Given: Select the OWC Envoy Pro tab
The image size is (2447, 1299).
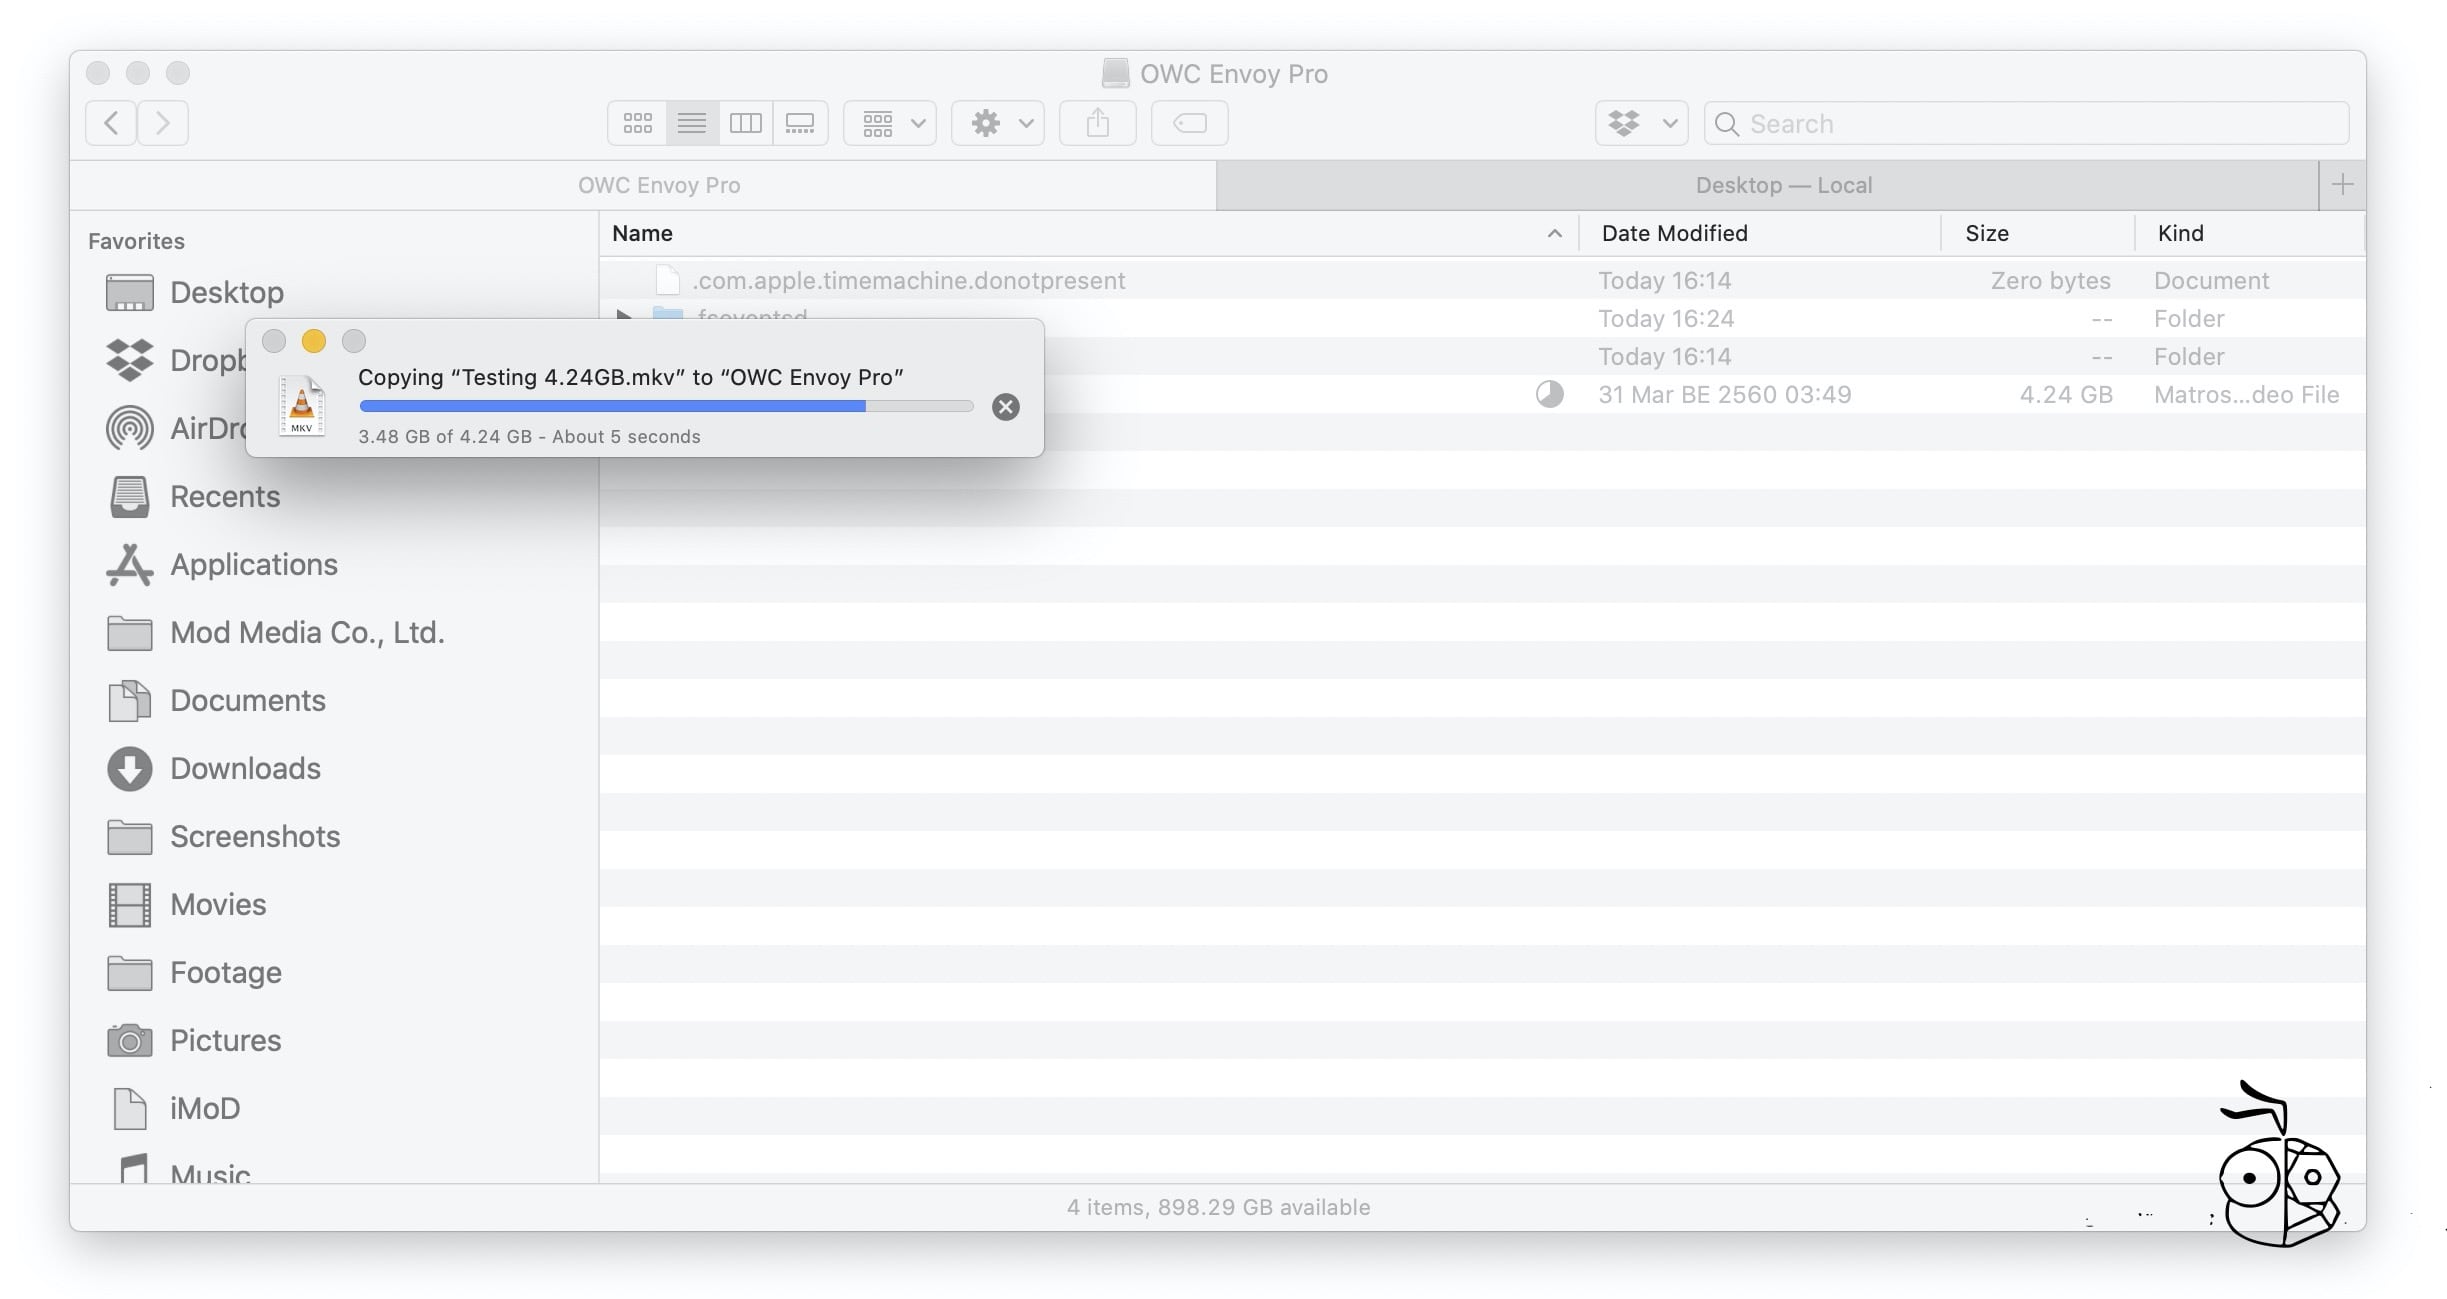Looking at the screenshot, I should [659, 185].
